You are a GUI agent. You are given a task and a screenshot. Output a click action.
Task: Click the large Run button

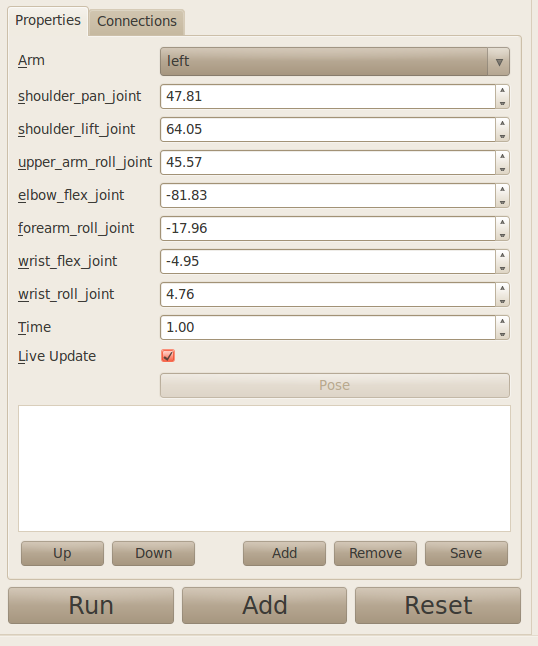tap(91, 605)
